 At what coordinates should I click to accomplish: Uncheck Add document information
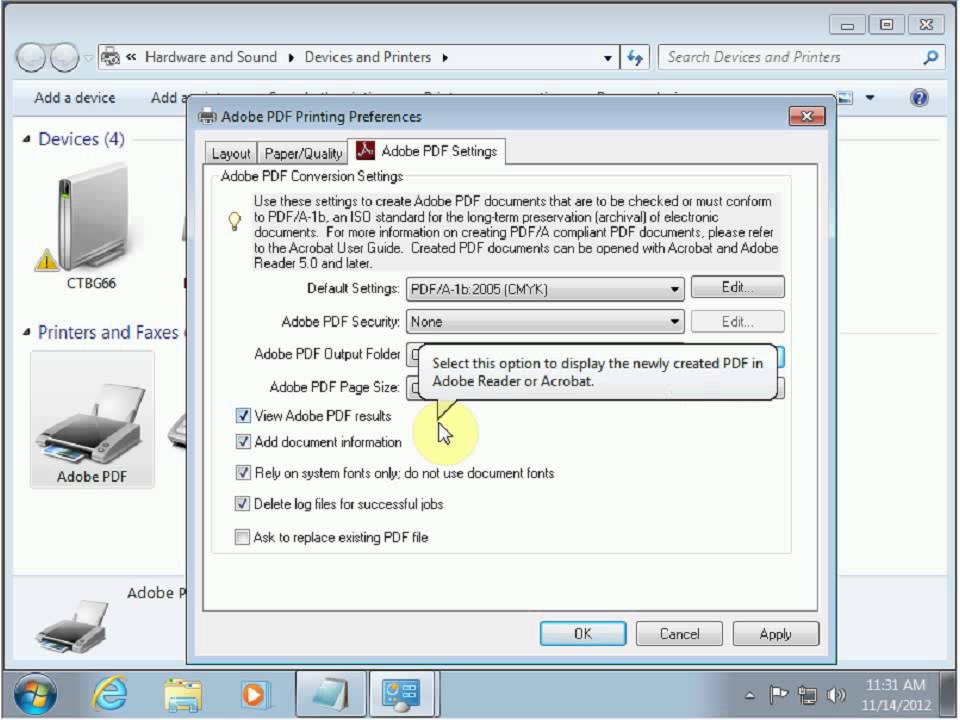[243, 441]
